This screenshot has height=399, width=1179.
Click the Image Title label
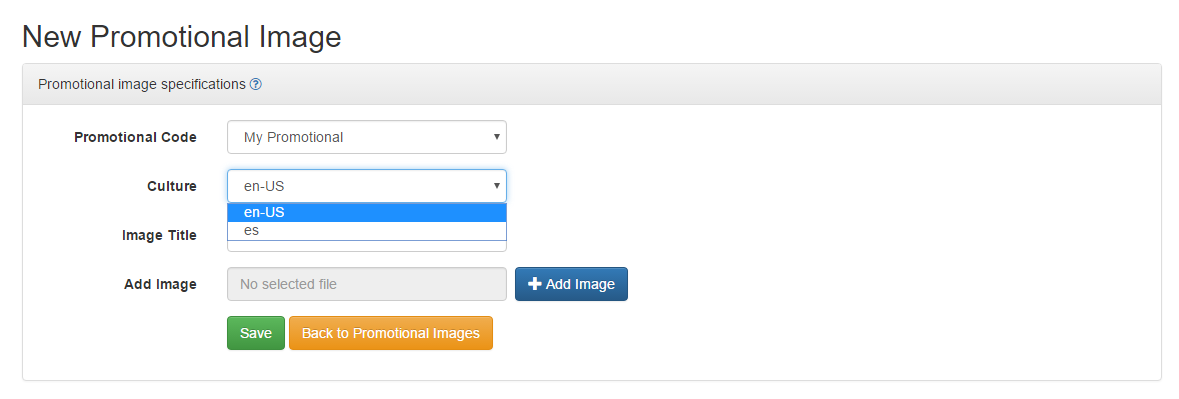pos(159,235)
